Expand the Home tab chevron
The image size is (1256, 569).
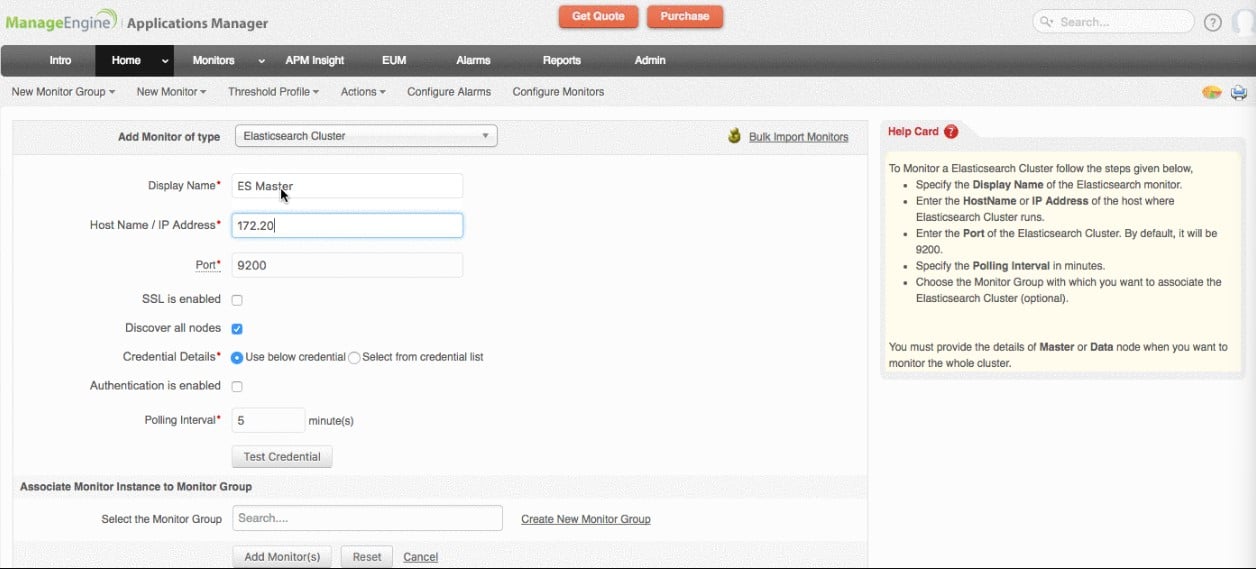[165, 61]
